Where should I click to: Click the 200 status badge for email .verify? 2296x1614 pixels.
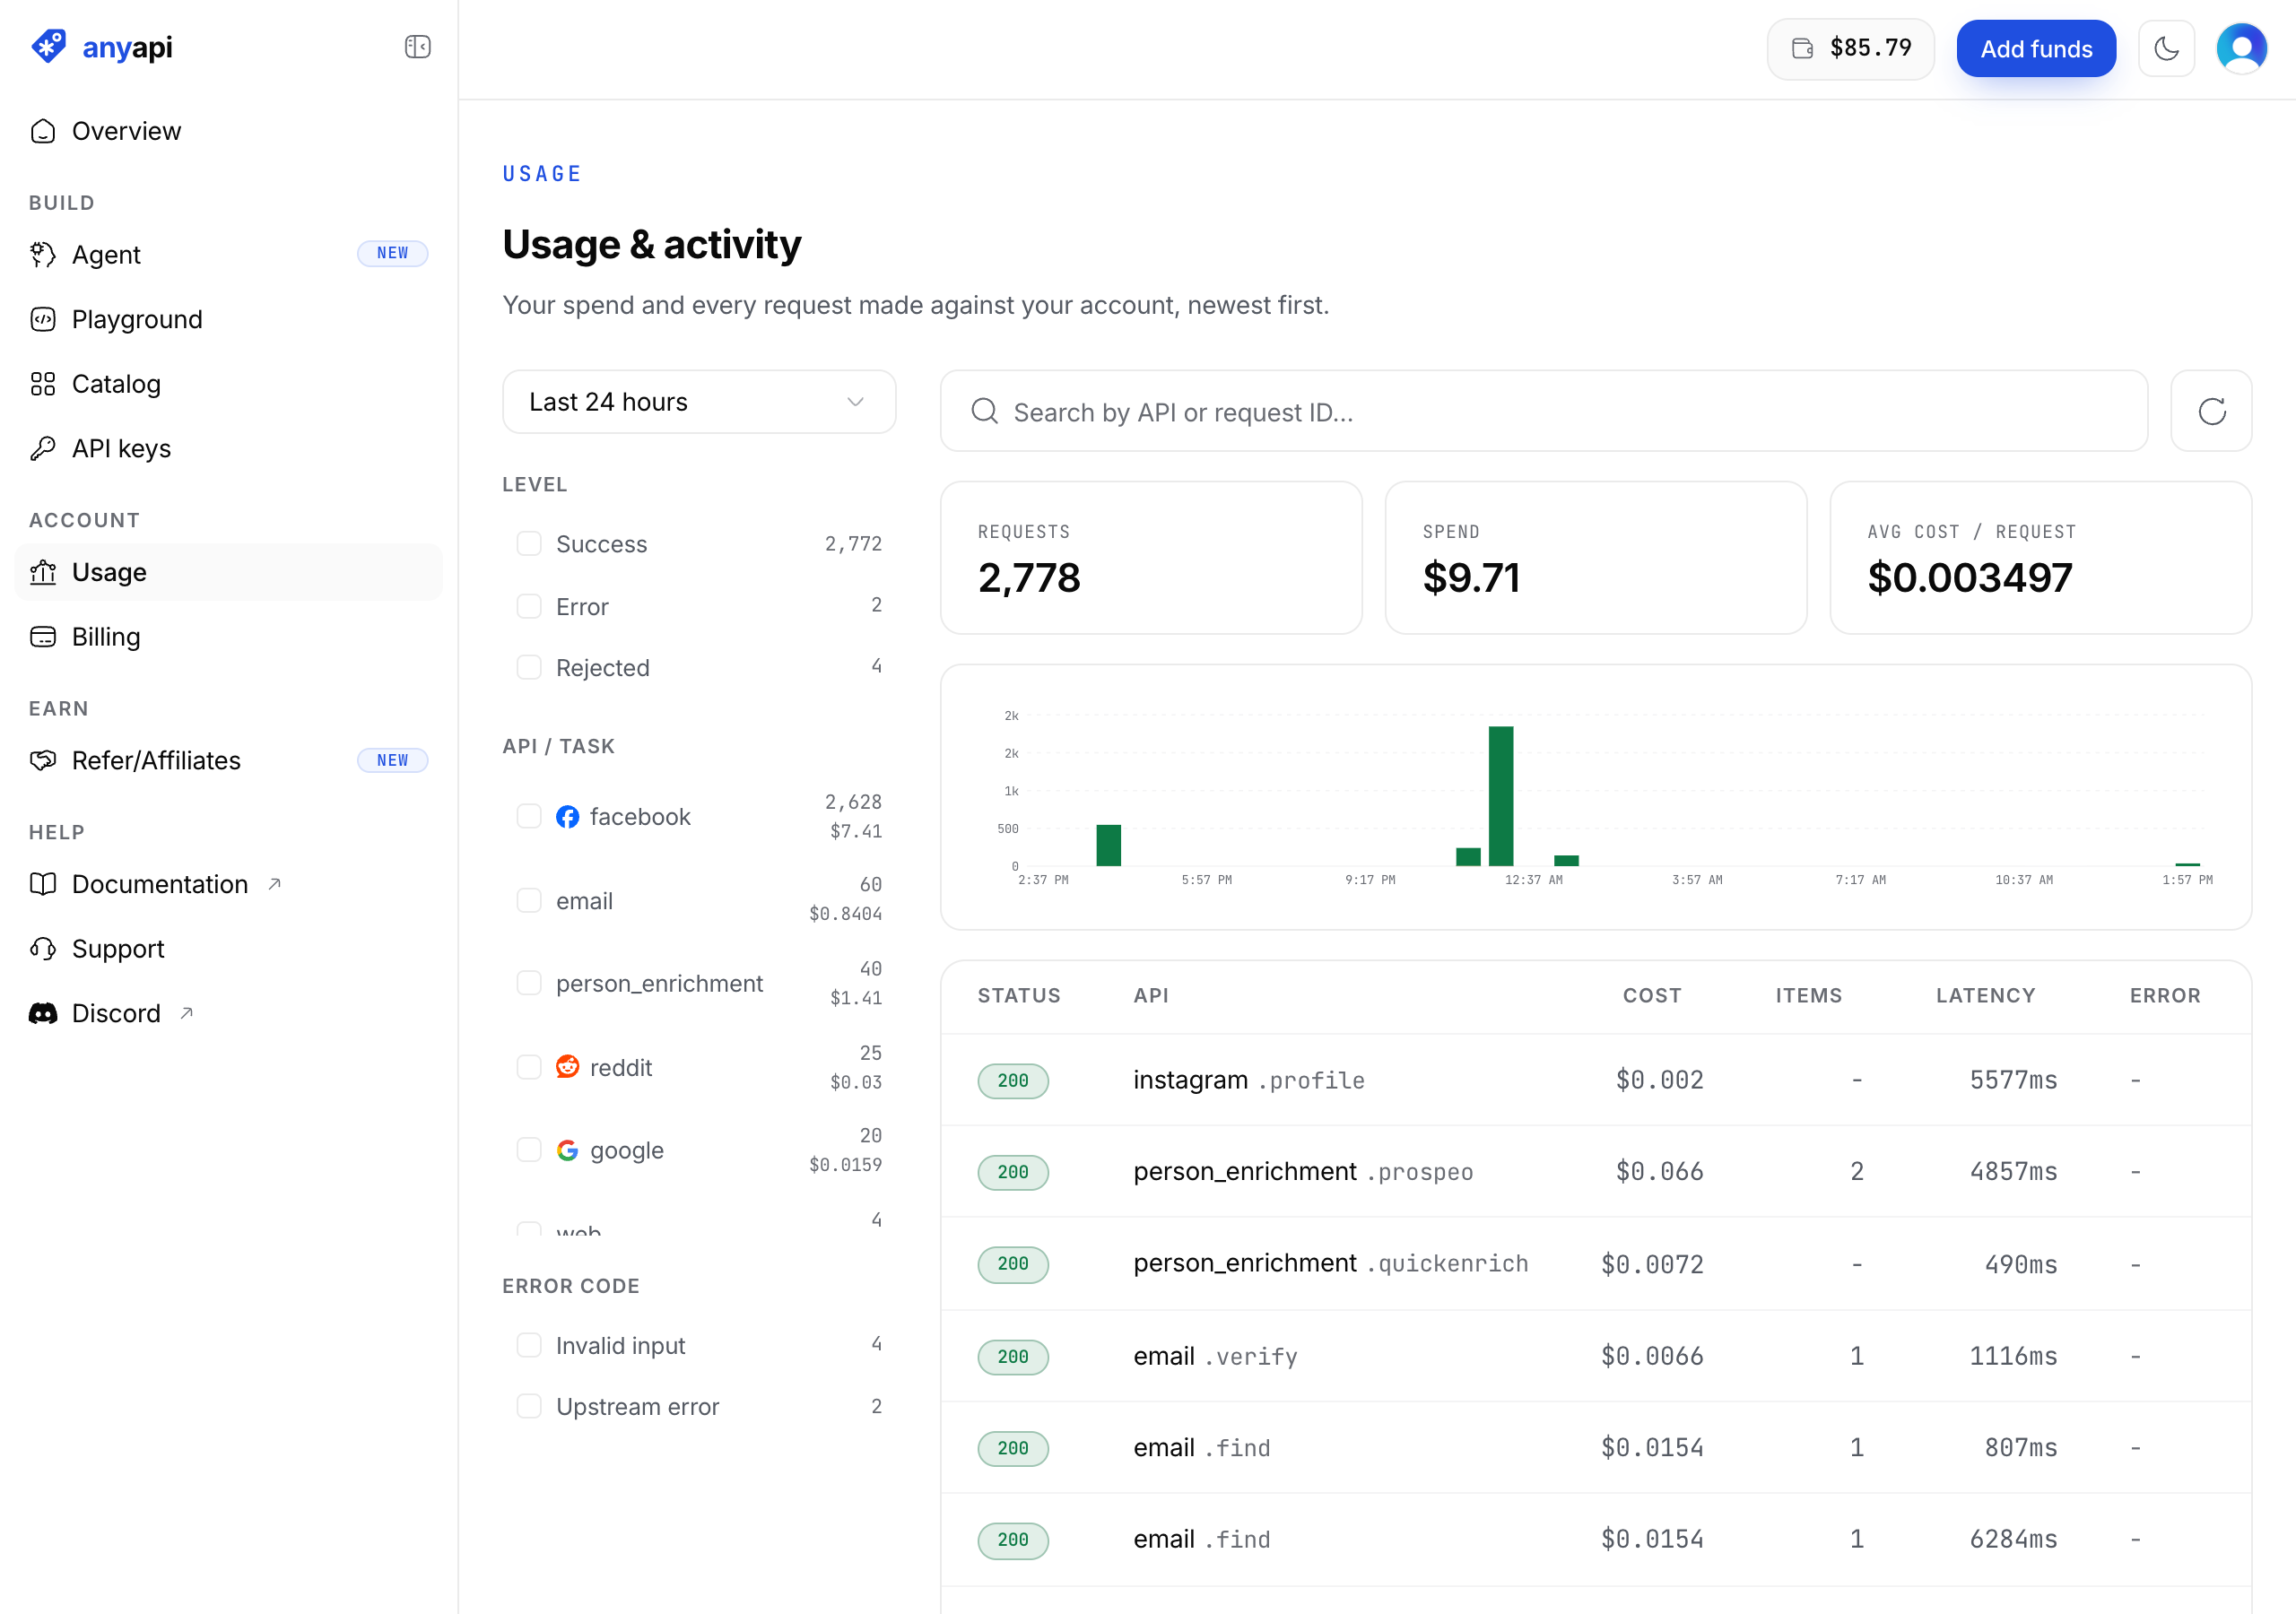(x=1013, y=1357)
